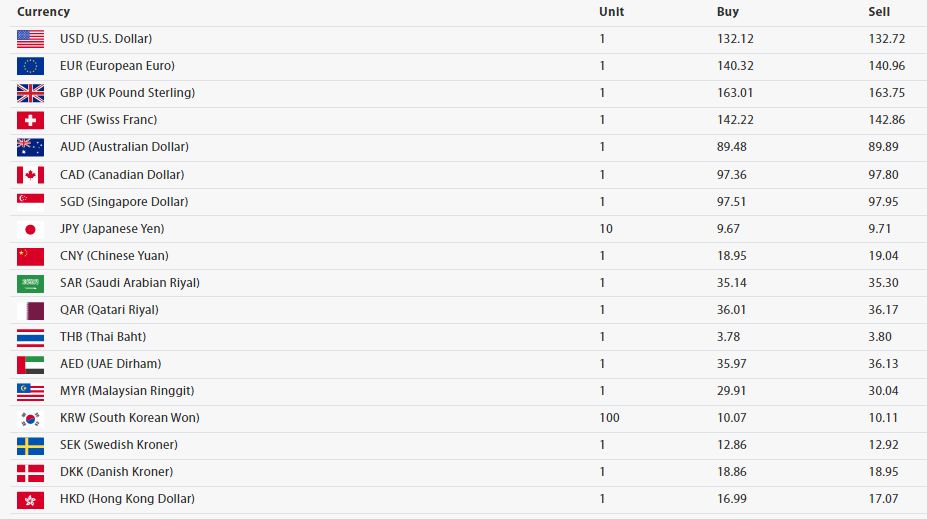927x519 pixels.
Task: Click the Sell column header
Action: tap(879, 12)
